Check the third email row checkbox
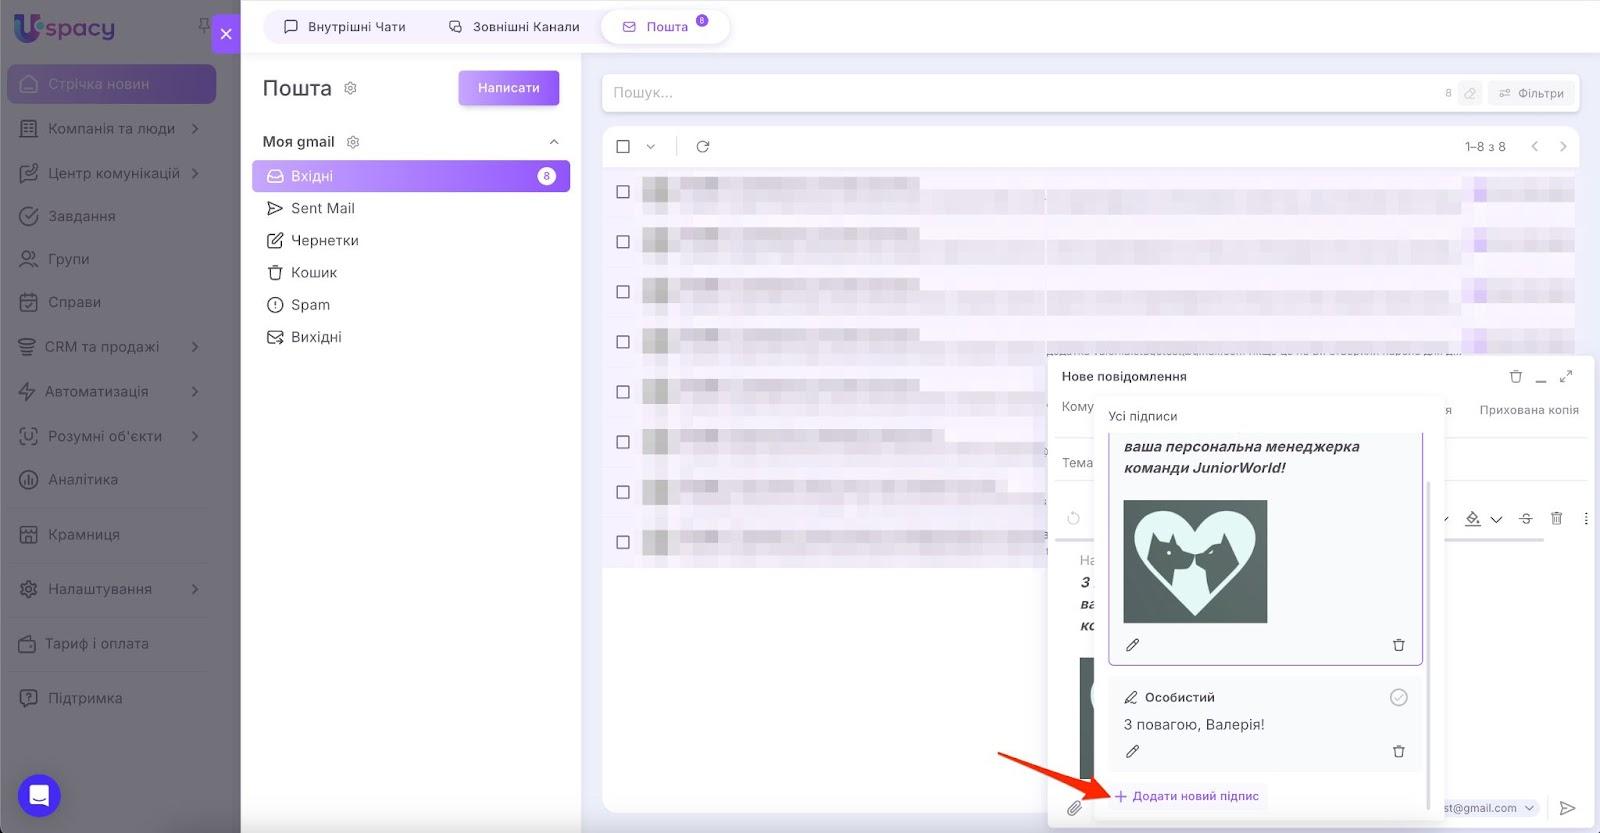The image size is (1600, 833). 623,292
